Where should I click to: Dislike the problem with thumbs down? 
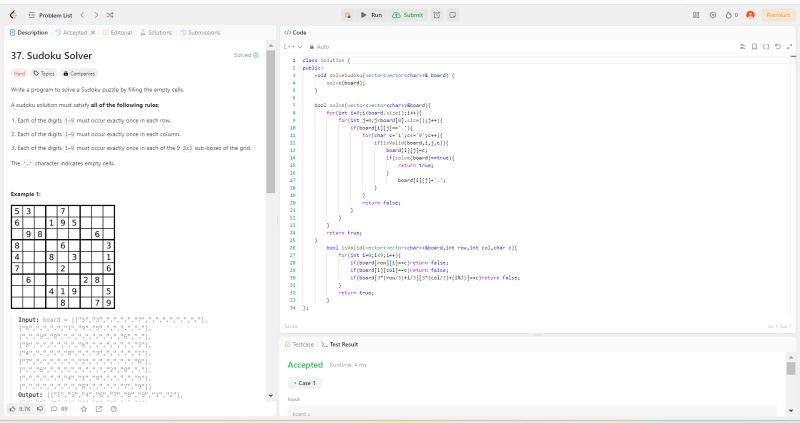40,409
